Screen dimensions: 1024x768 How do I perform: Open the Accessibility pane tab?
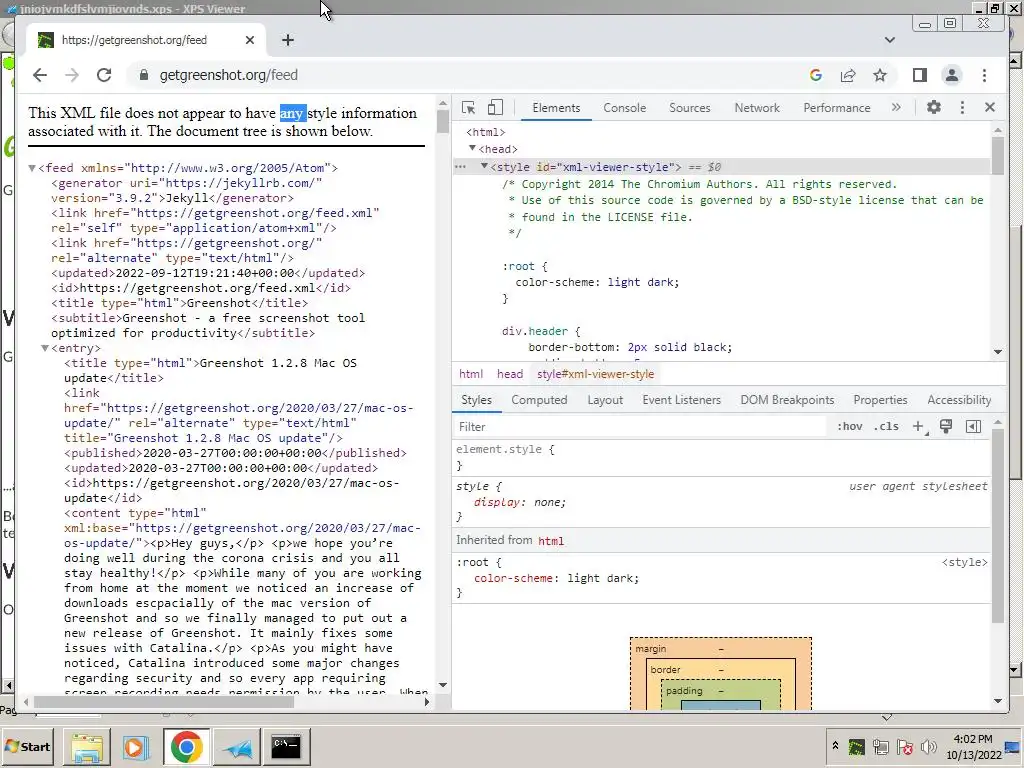click(959, 400)
